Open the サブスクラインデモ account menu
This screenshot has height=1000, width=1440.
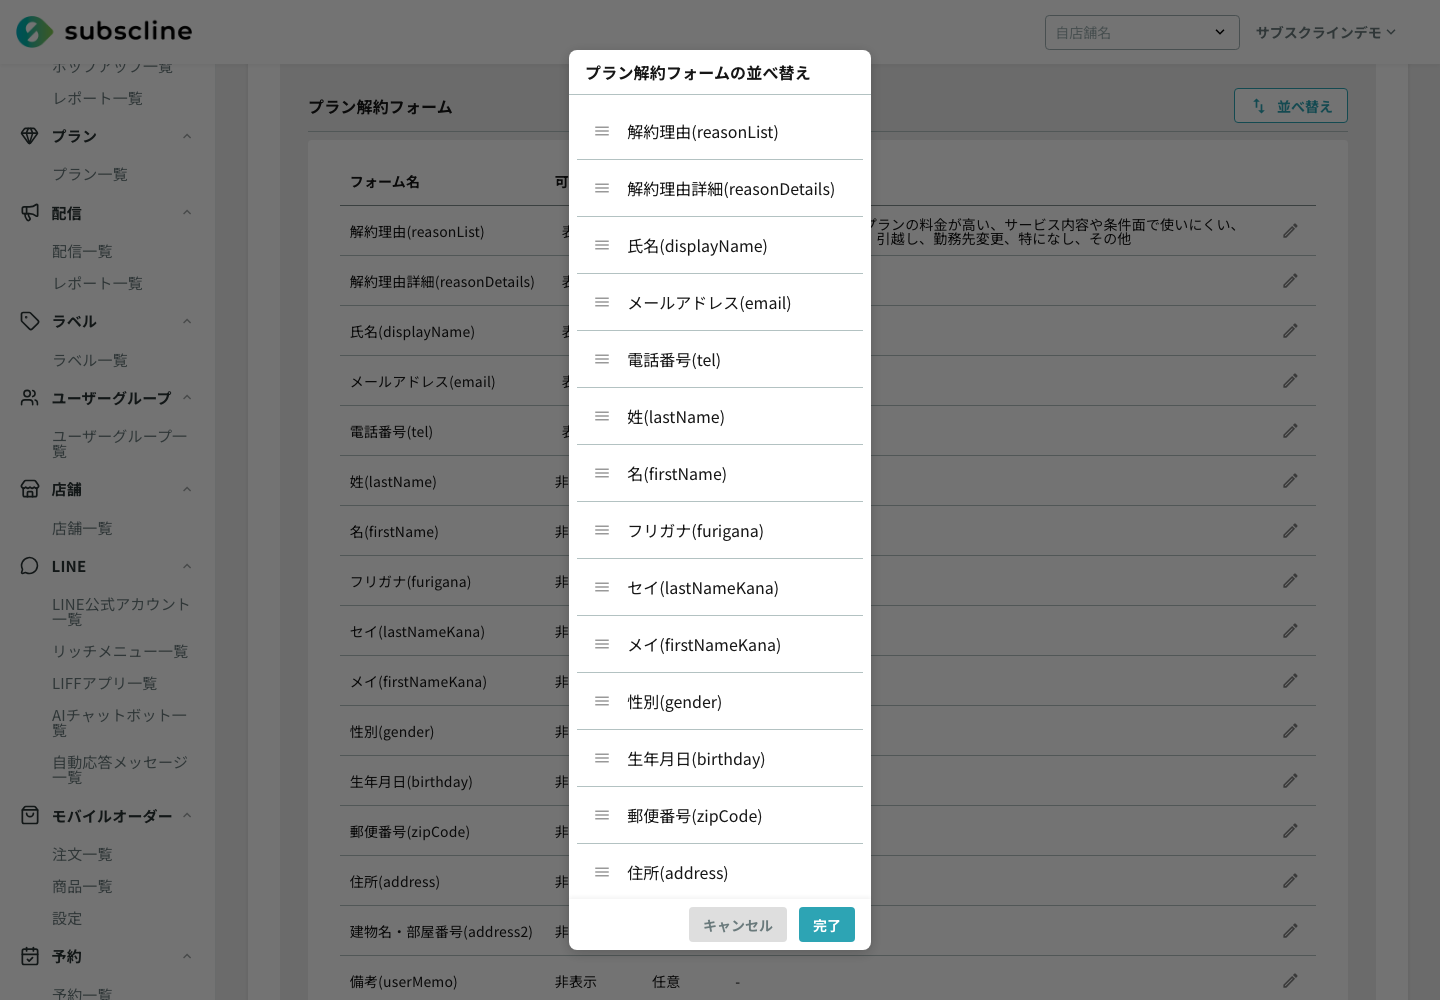(1325, 32)
